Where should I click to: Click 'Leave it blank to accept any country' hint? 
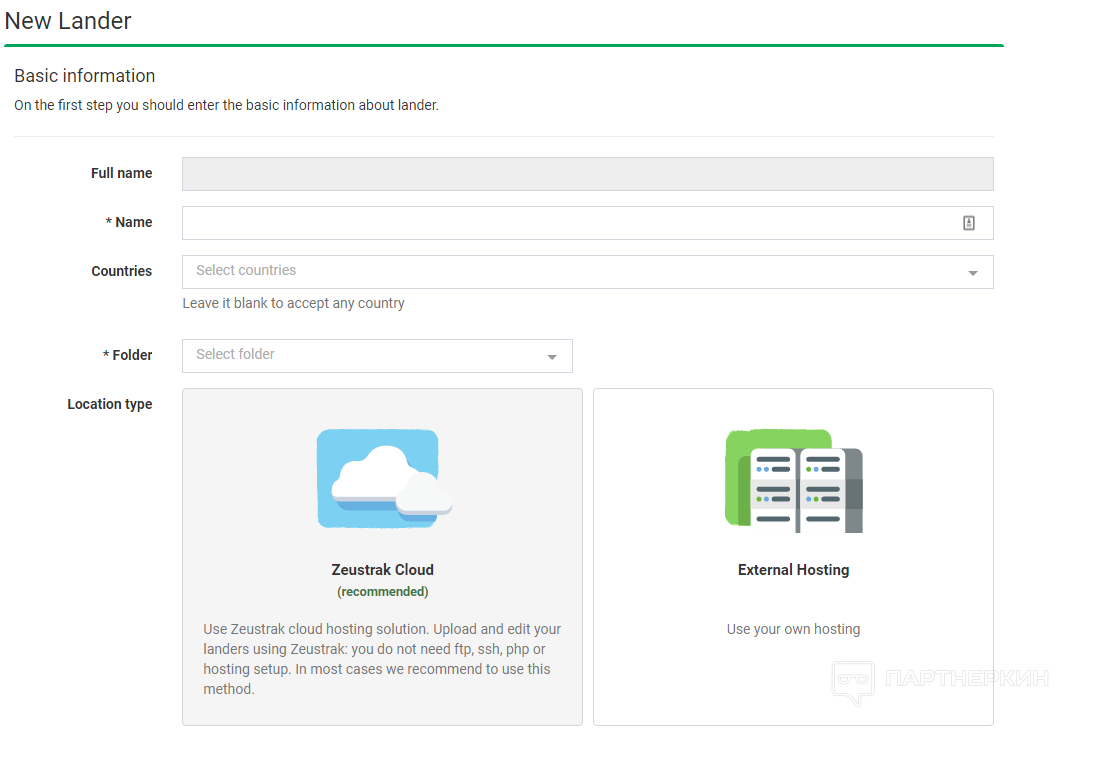(x=293, y=303)
